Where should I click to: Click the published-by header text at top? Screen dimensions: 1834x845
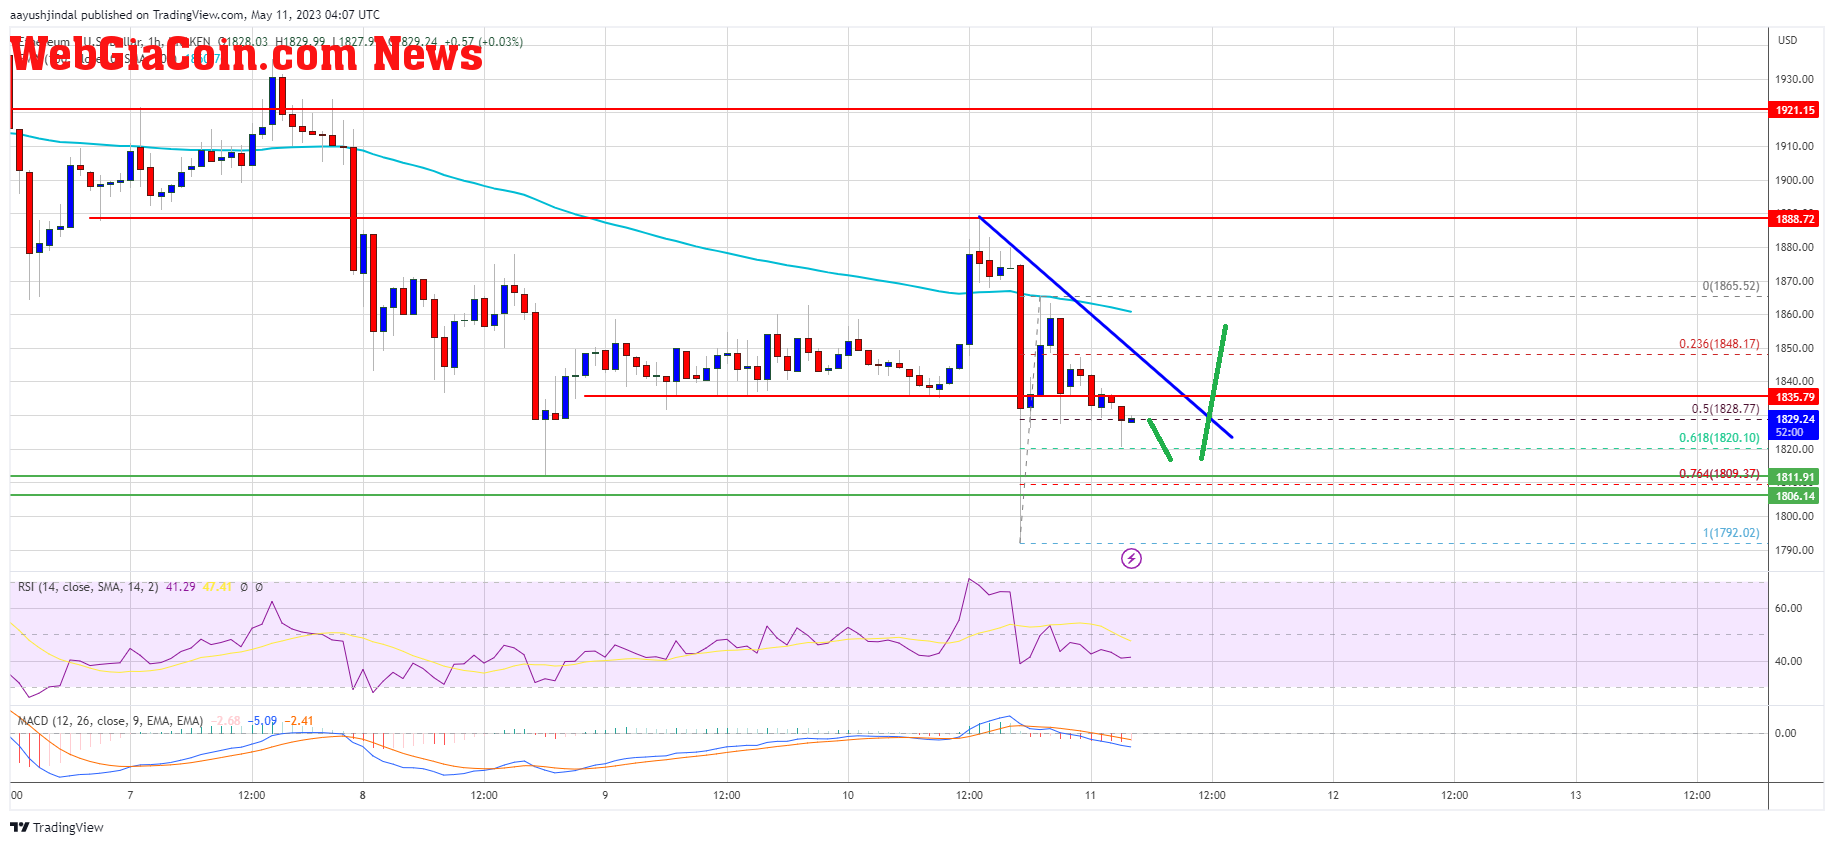point(195,15)
